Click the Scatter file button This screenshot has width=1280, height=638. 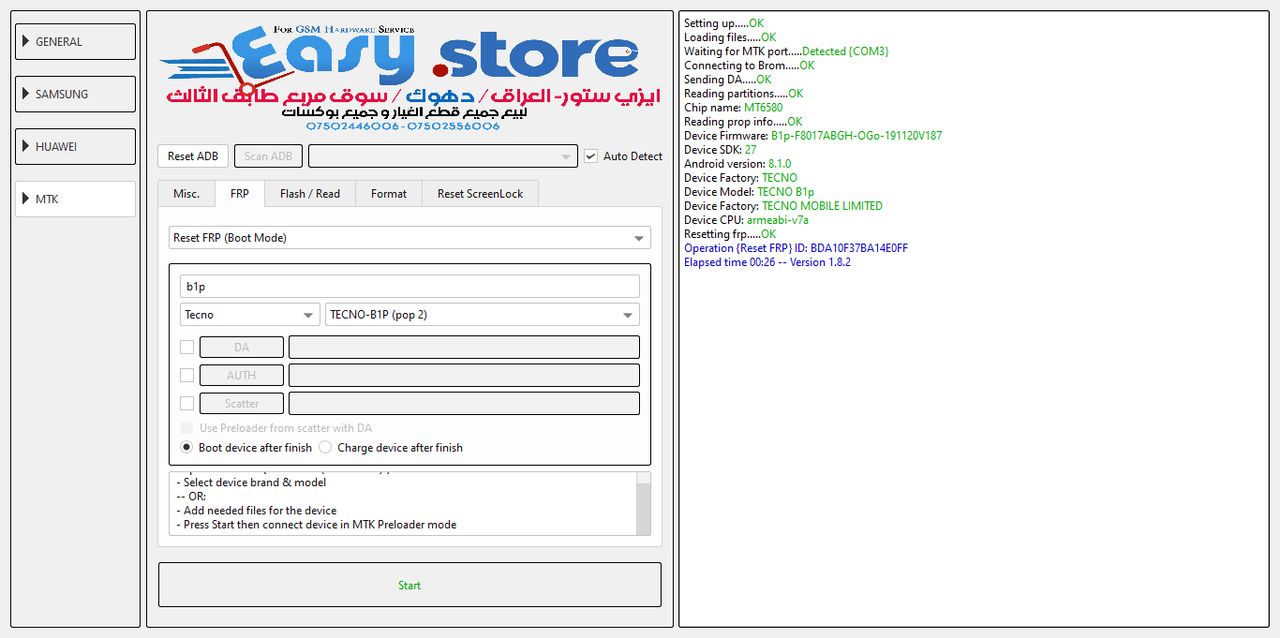[241, 403]
